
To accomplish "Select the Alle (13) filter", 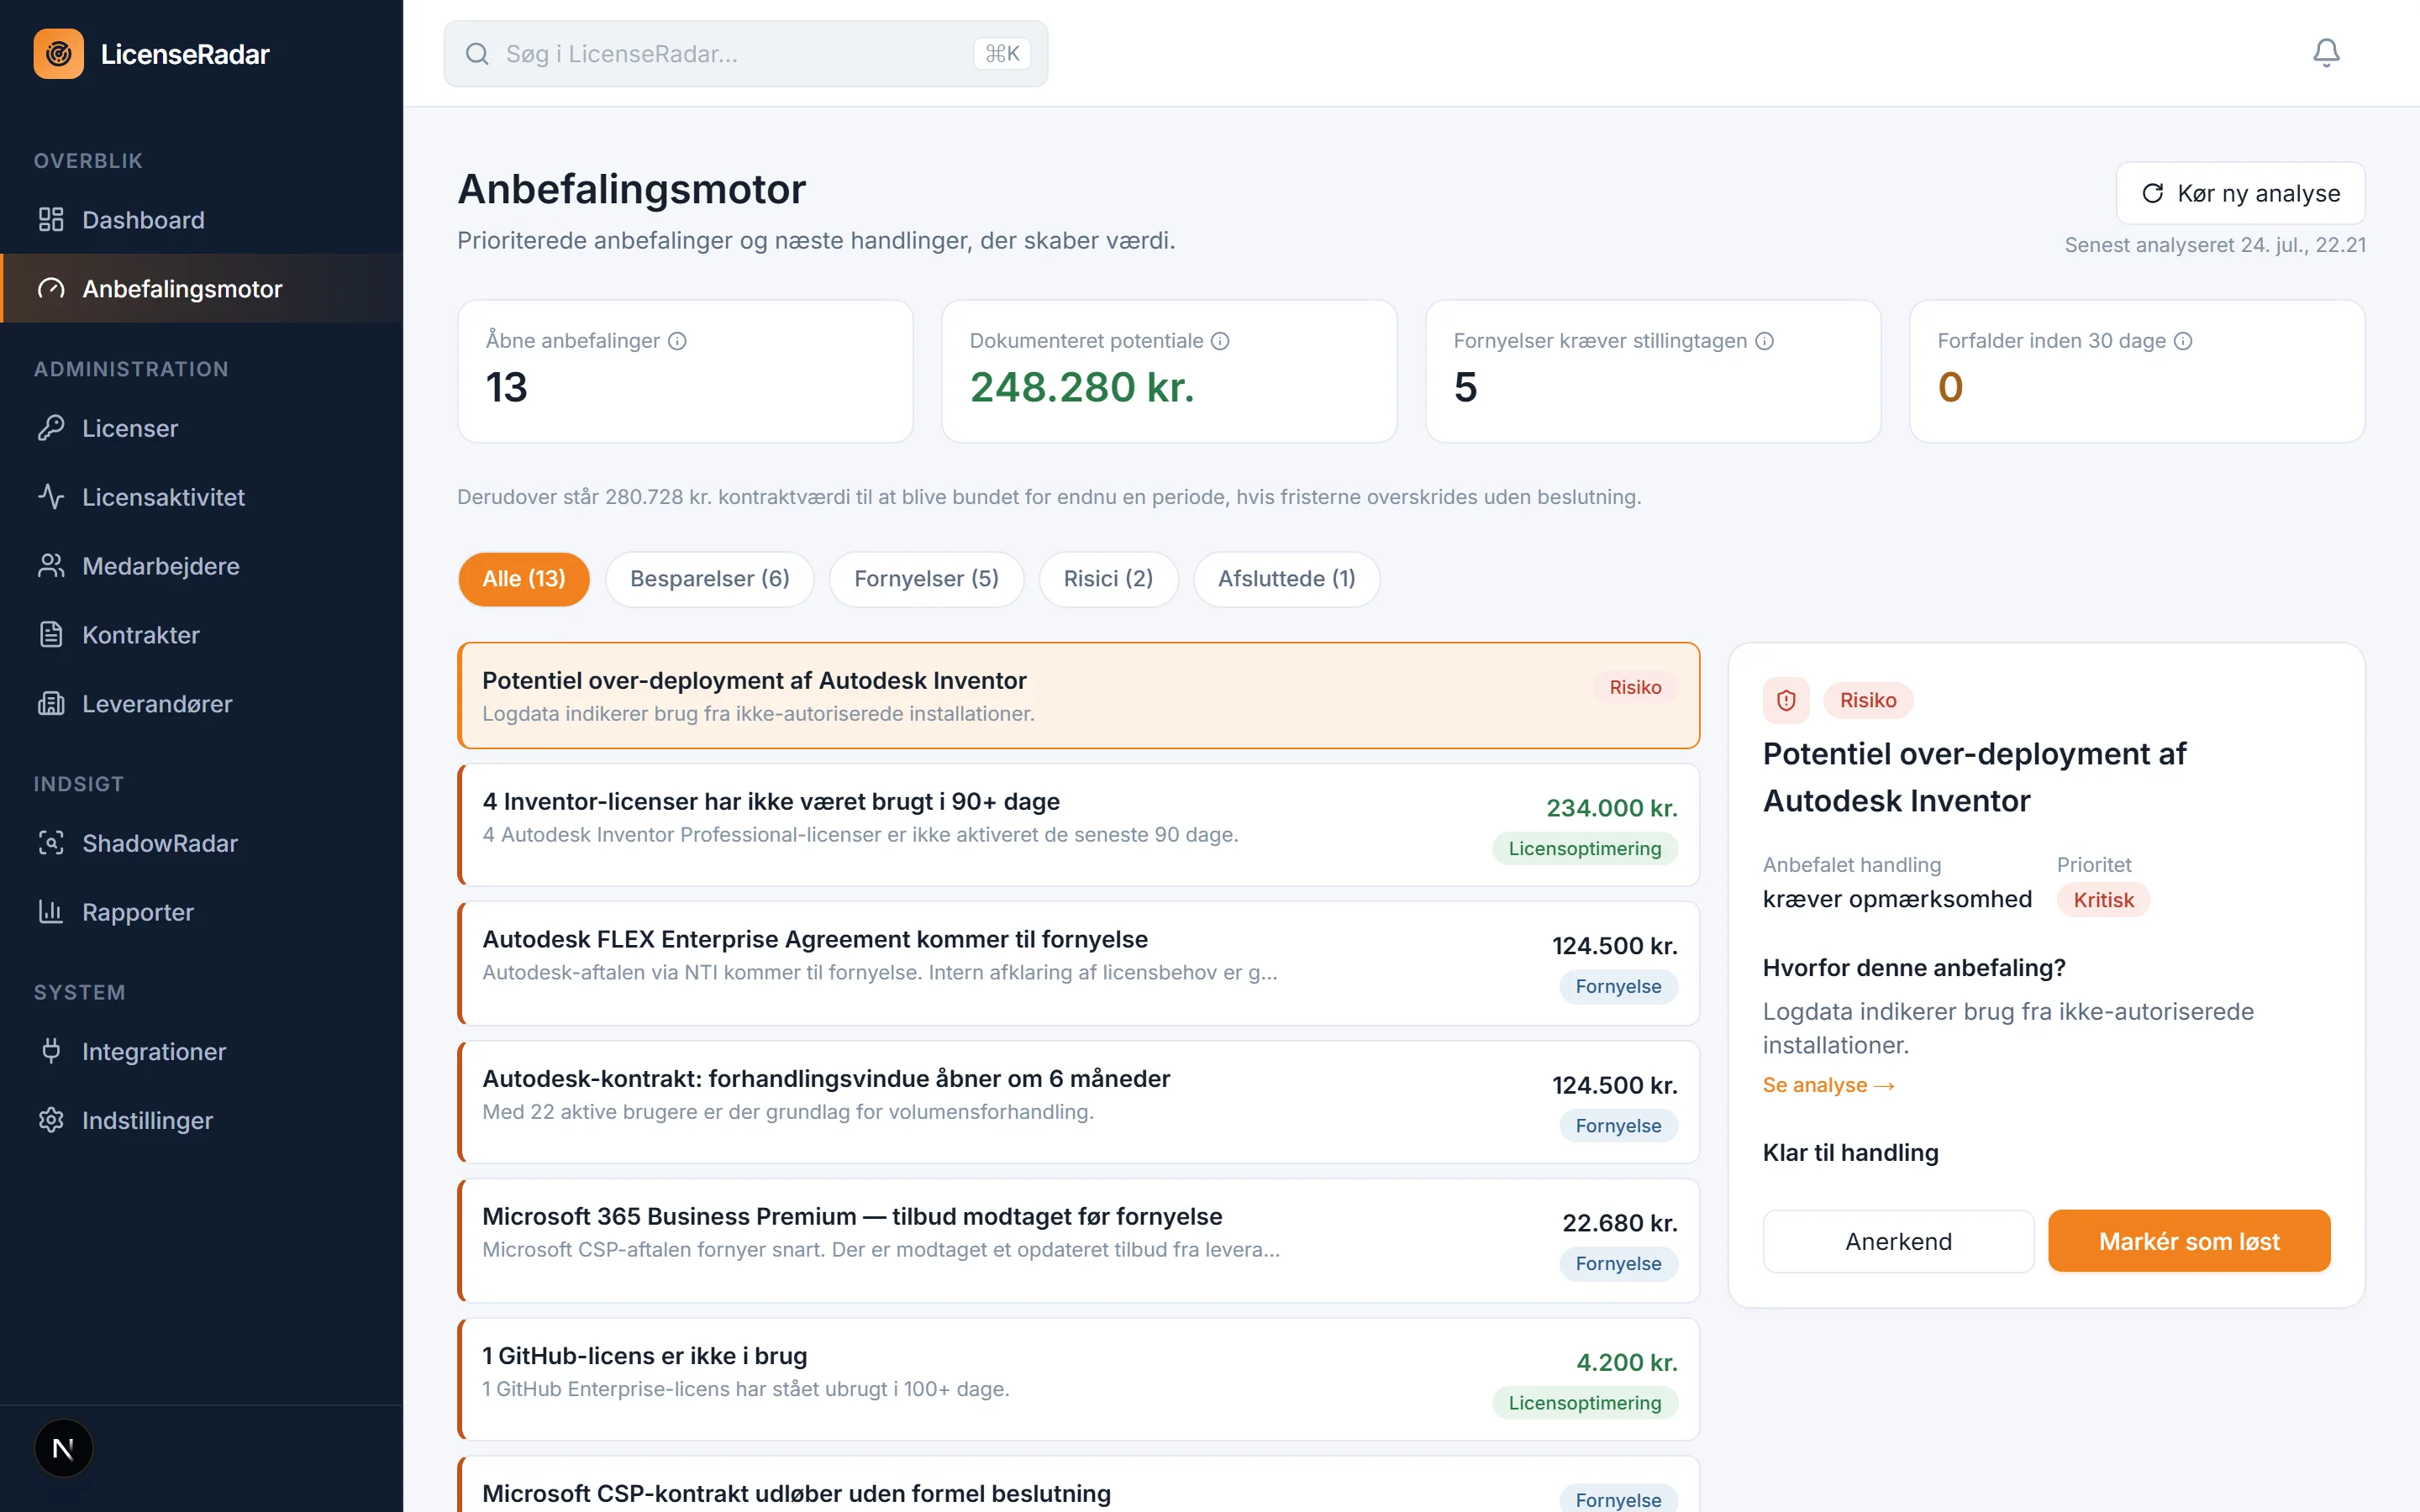I will pos(523,579).
